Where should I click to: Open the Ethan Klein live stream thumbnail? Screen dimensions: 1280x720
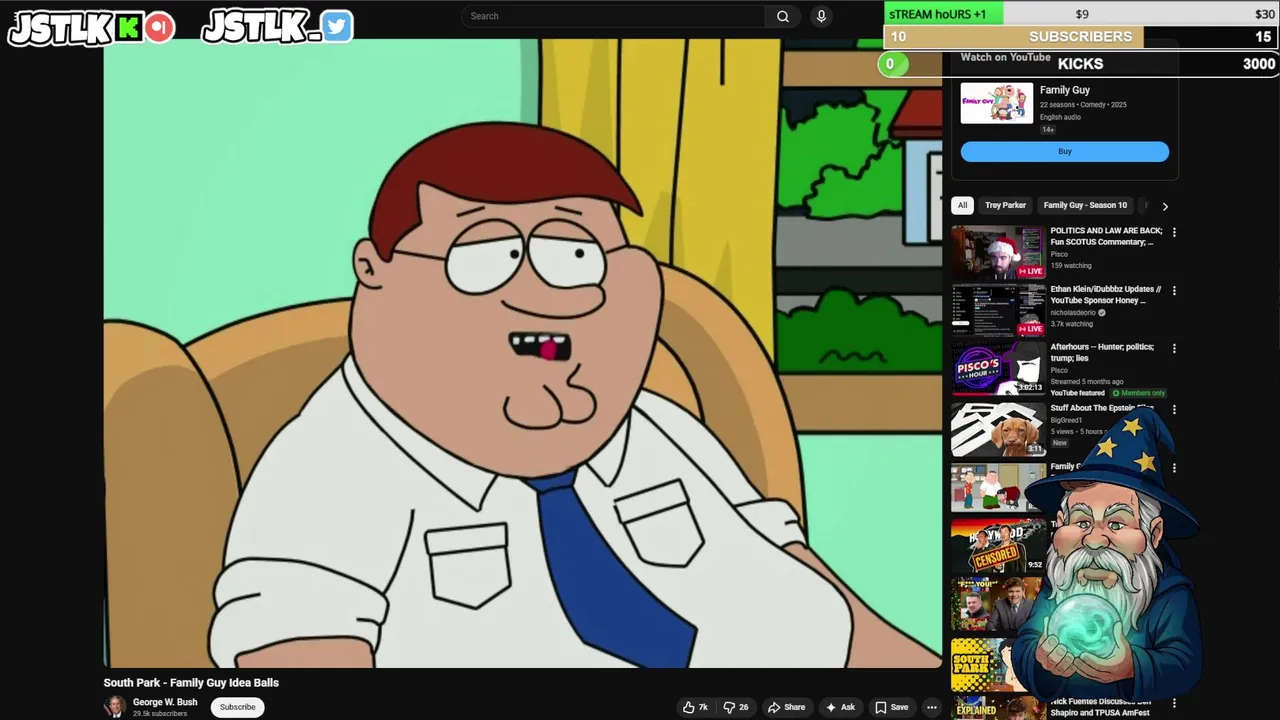(998, 310)
